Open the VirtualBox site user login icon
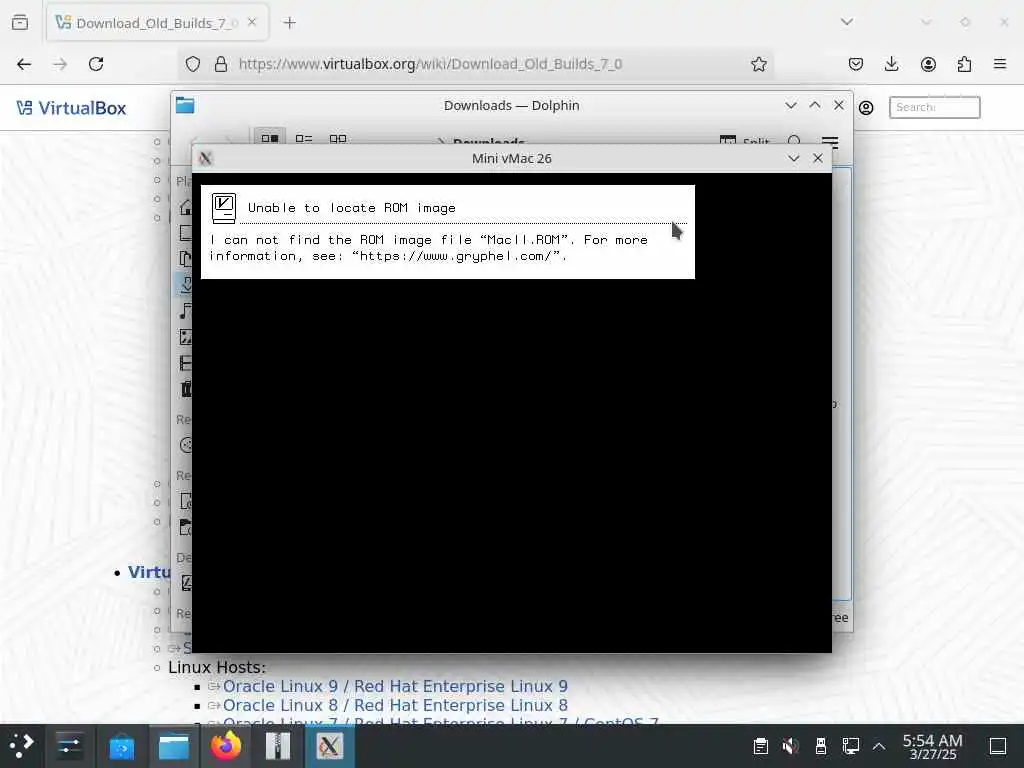This screenshot has width=1024, height=768. point(866,108)
